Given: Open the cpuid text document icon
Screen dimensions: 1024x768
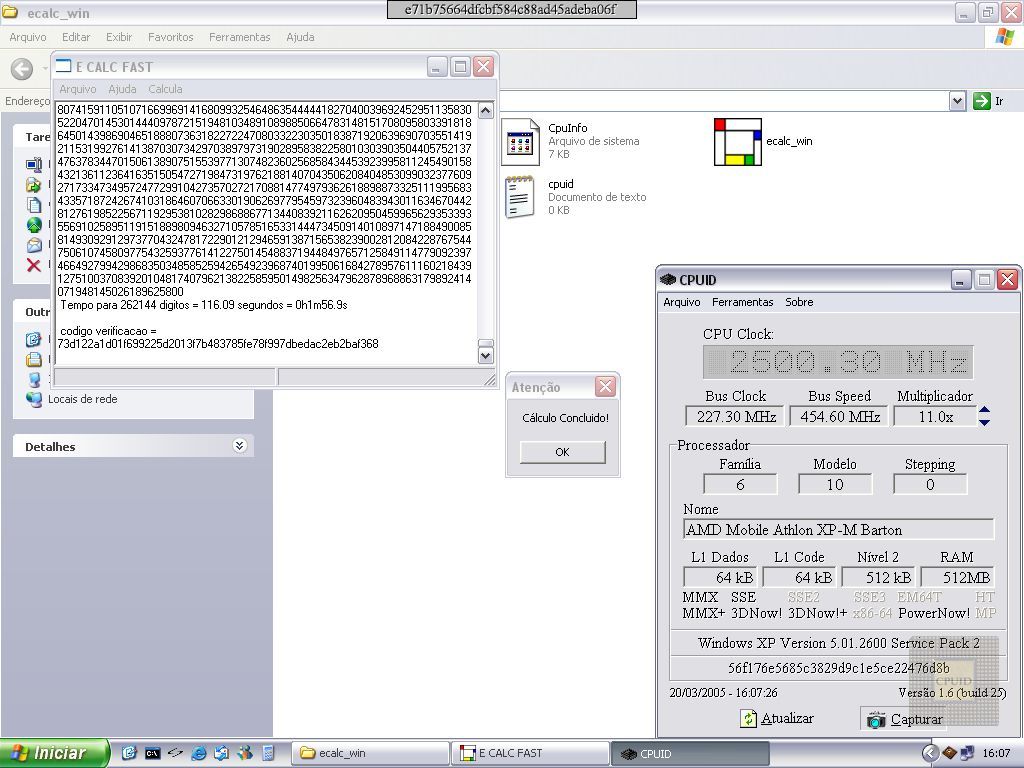Looking at the screenshot, I should click(x=520, y=197).
